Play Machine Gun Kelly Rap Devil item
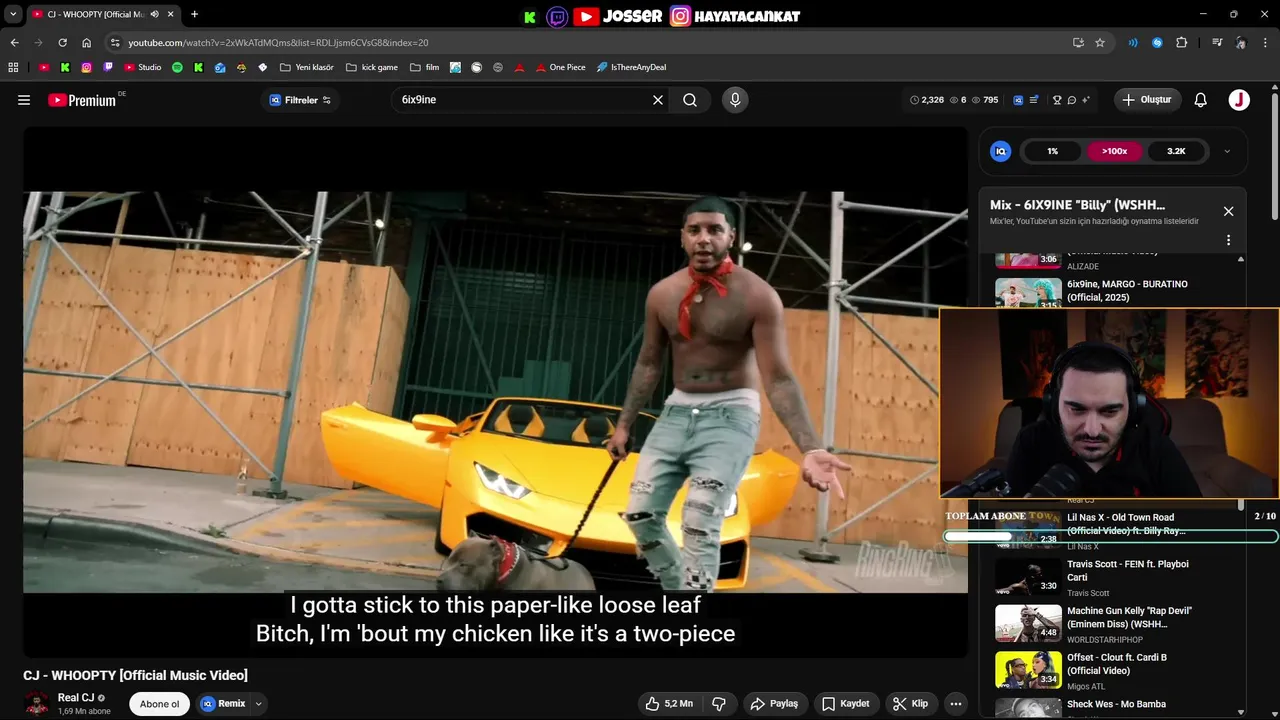 [1112, 624]
